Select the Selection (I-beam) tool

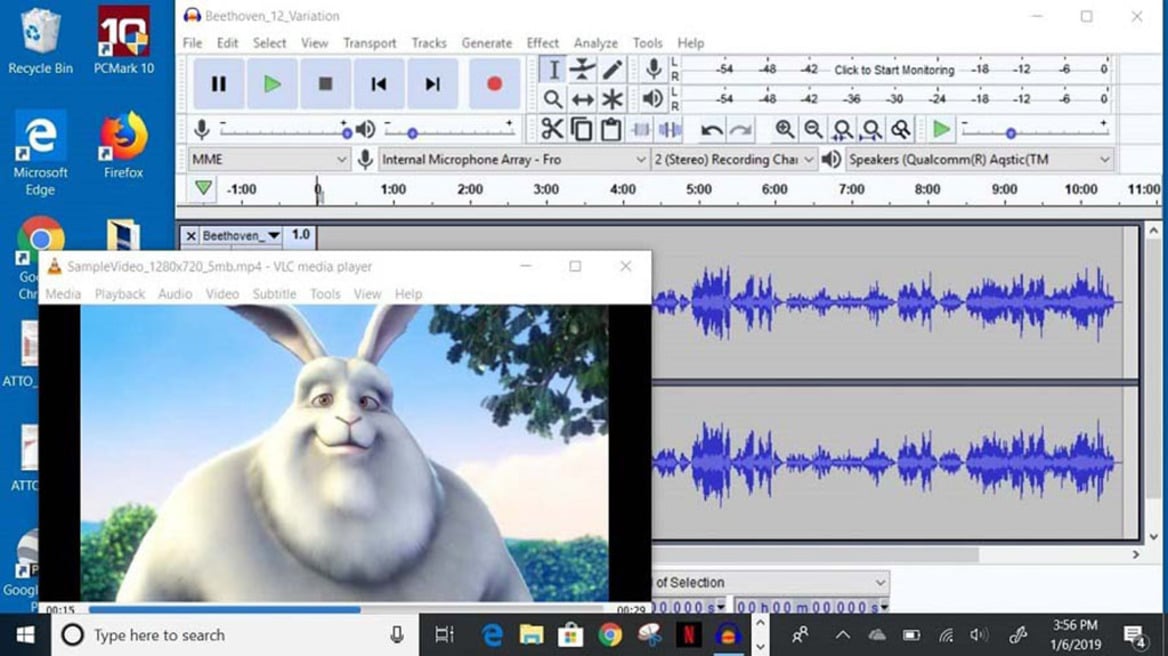click(x=553, y=70)
